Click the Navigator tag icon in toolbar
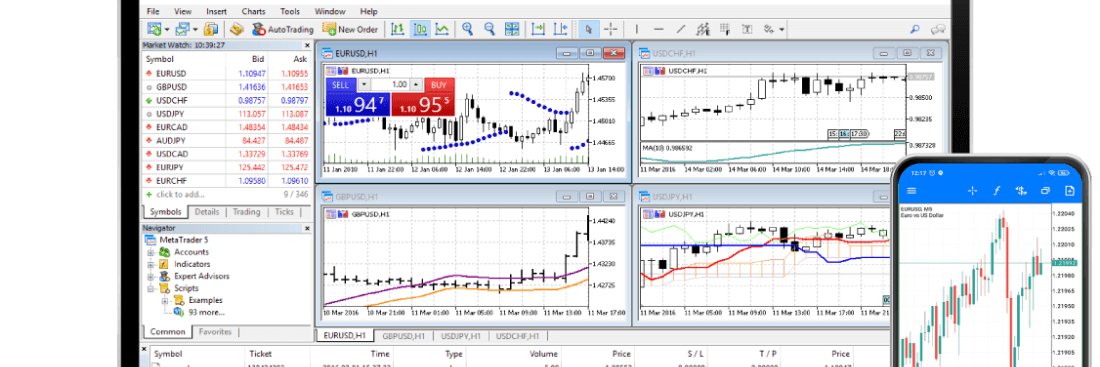Viewport: 1100px width, 367px height. 236,29
